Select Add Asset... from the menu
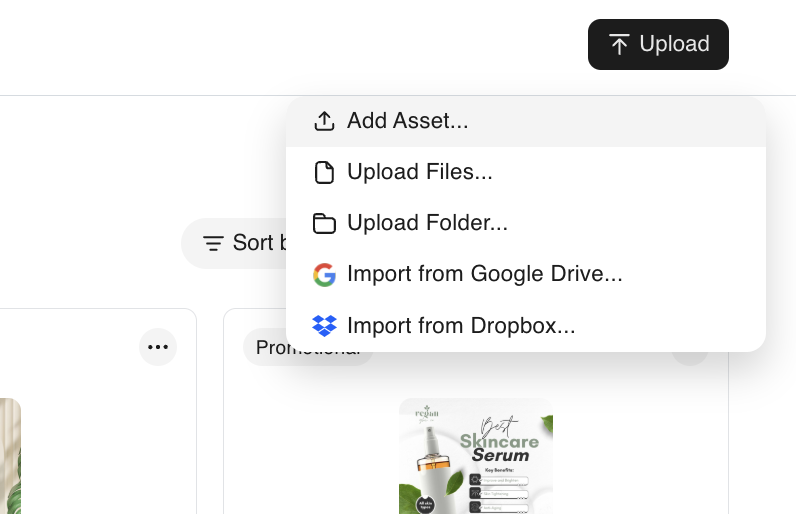The height and width of the screenshot is (514, 796). pos(526,121)
